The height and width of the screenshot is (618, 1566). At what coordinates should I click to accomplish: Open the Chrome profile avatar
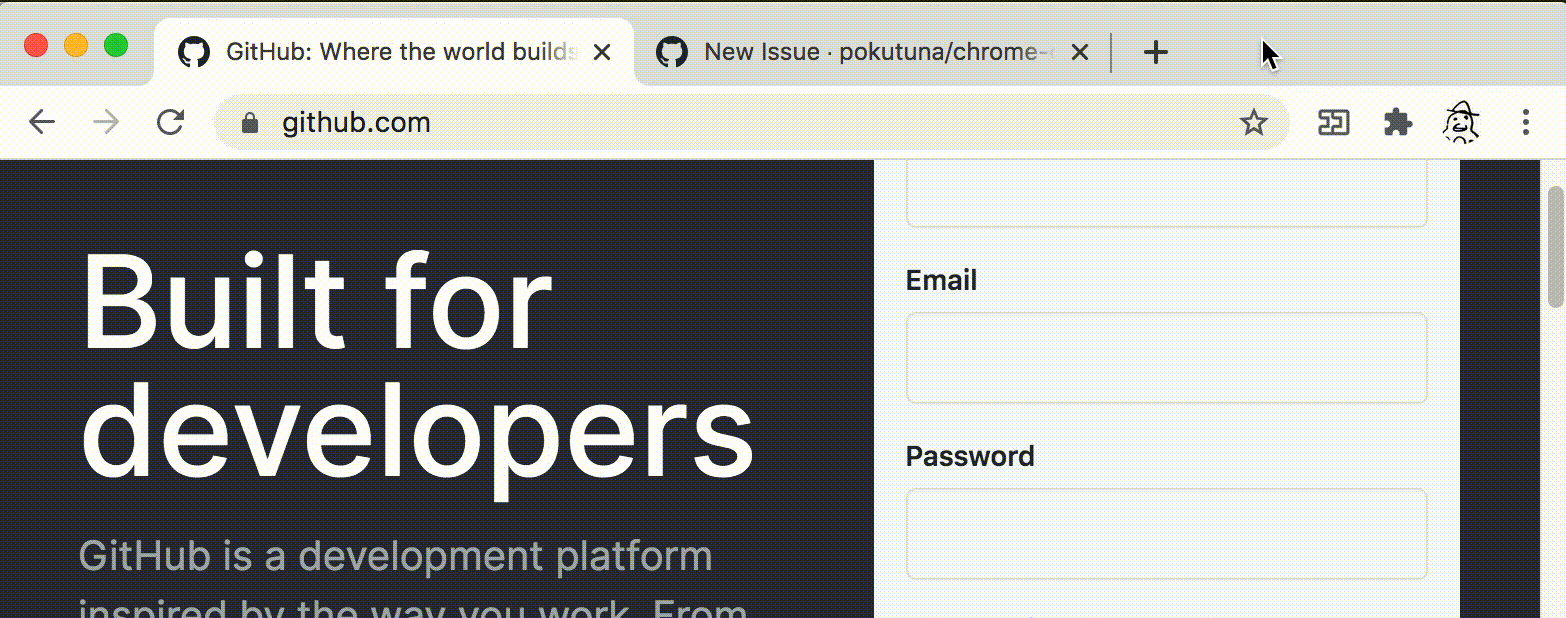(x=1461, y=123)
